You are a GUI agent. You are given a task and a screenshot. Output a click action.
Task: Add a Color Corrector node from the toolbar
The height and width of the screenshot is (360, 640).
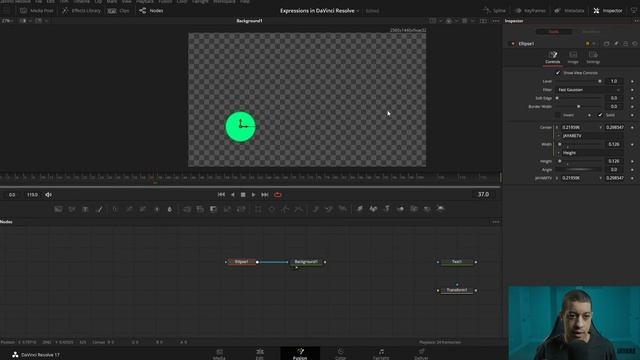[x=116, y=209]
